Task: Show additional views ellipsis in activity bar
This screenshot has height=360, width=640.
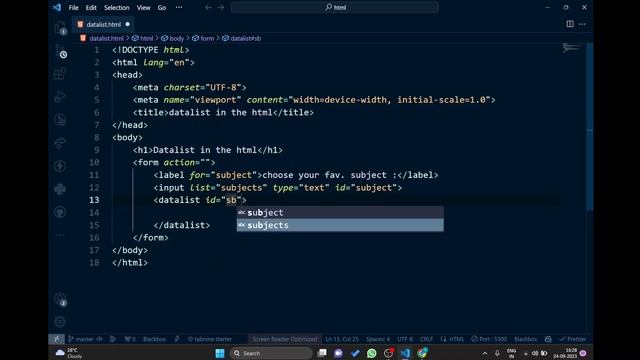Action: [60, 235]
